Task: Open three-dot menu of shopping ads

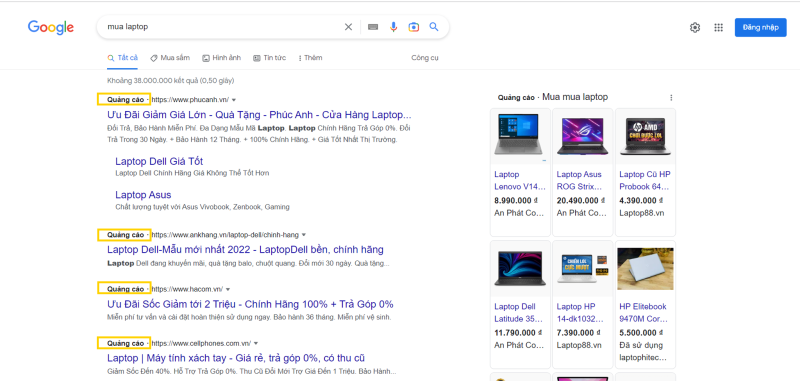Action: [x=671, y=97]
